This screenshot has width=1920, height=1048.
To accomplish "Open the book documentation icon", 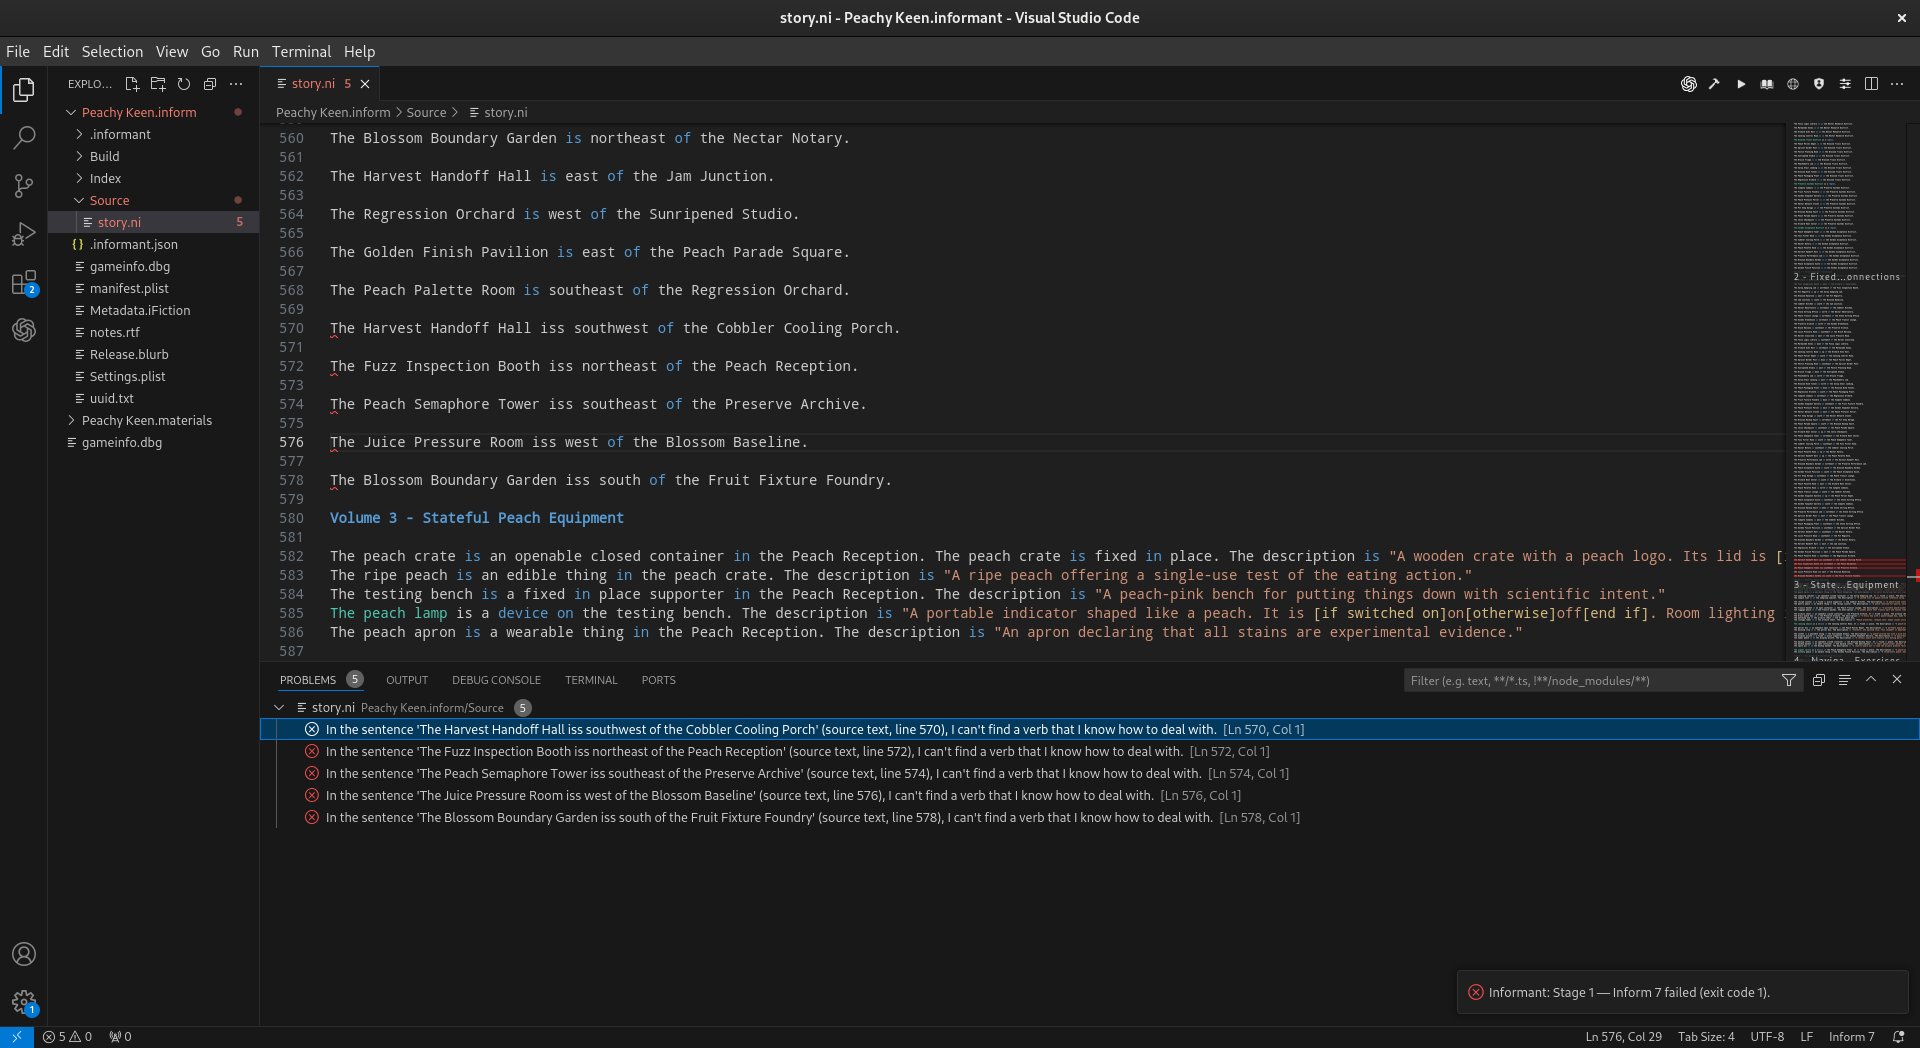I will [x=1767, y=84].
